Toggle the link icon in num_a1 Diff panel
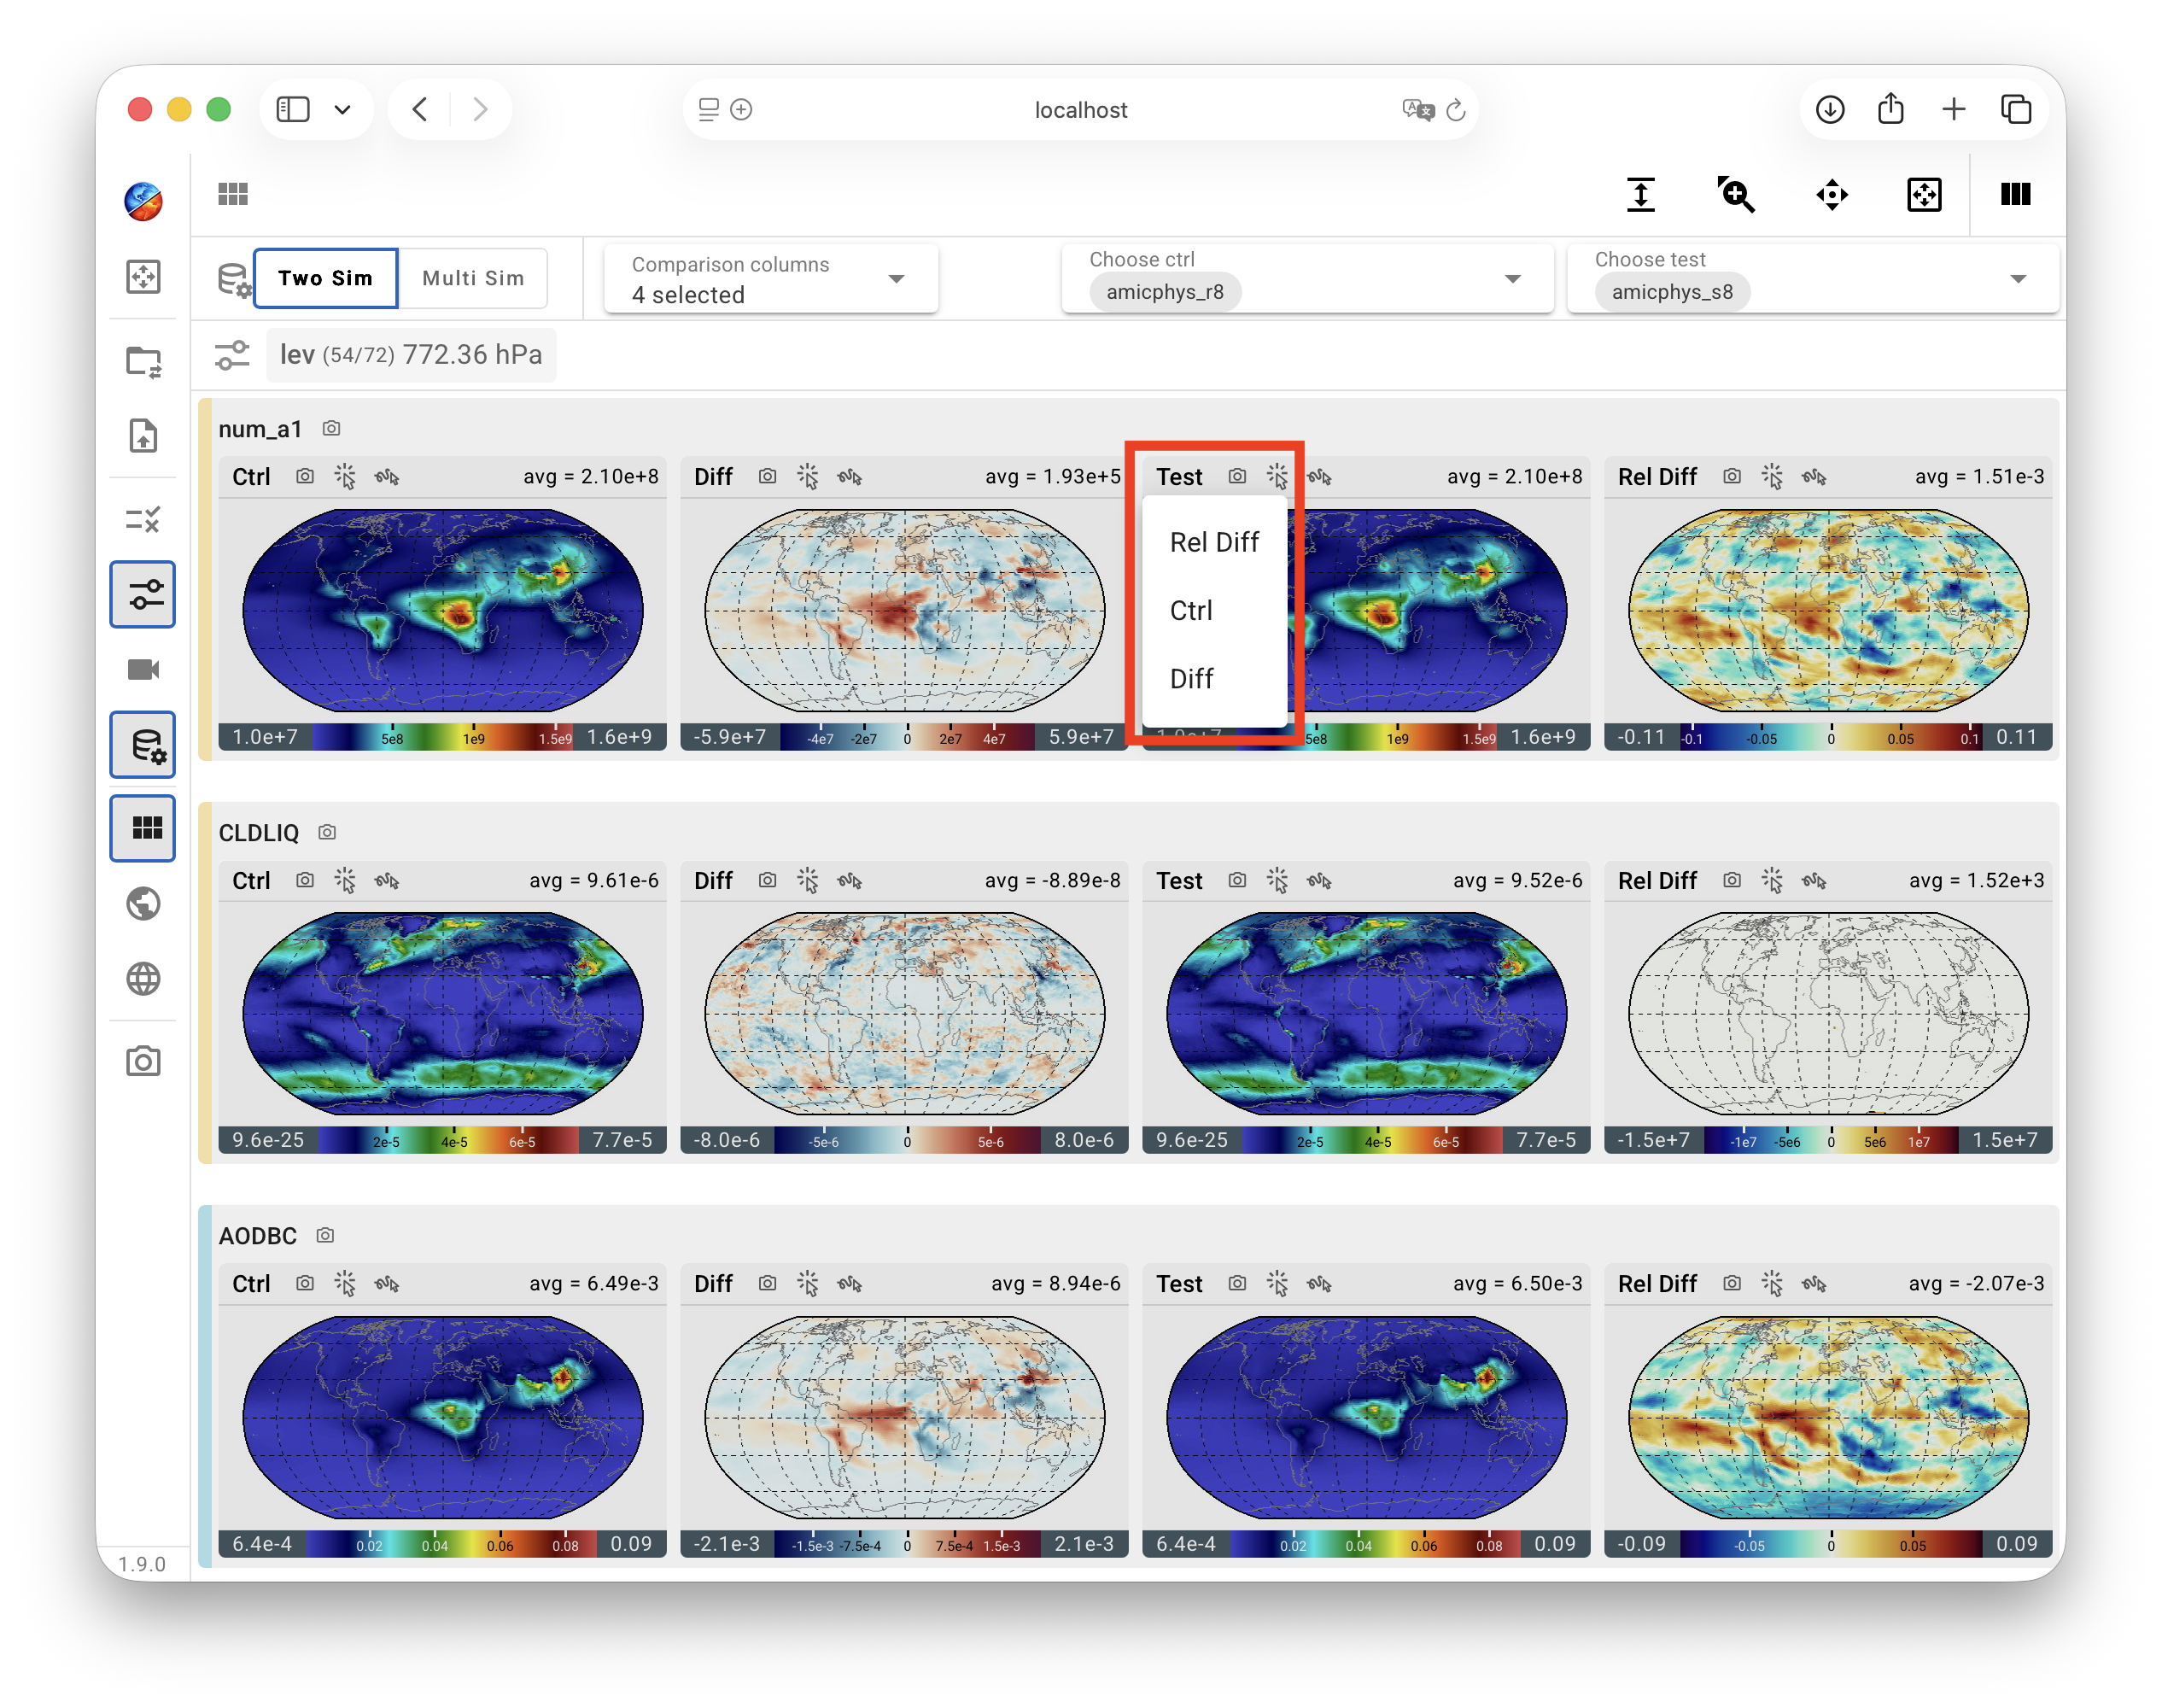This screenshot has width=2162, height=1708. pyautogui.click(x=850, y=477)
